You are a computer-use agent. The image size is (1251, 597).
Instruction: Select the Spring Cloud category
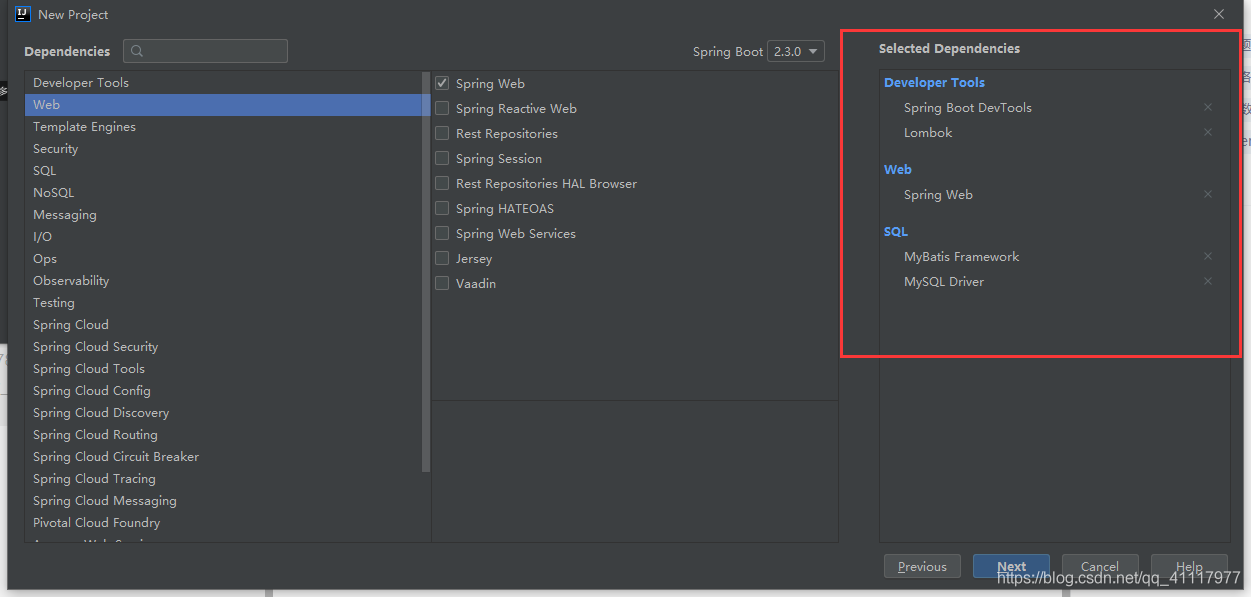click(223, 324)
